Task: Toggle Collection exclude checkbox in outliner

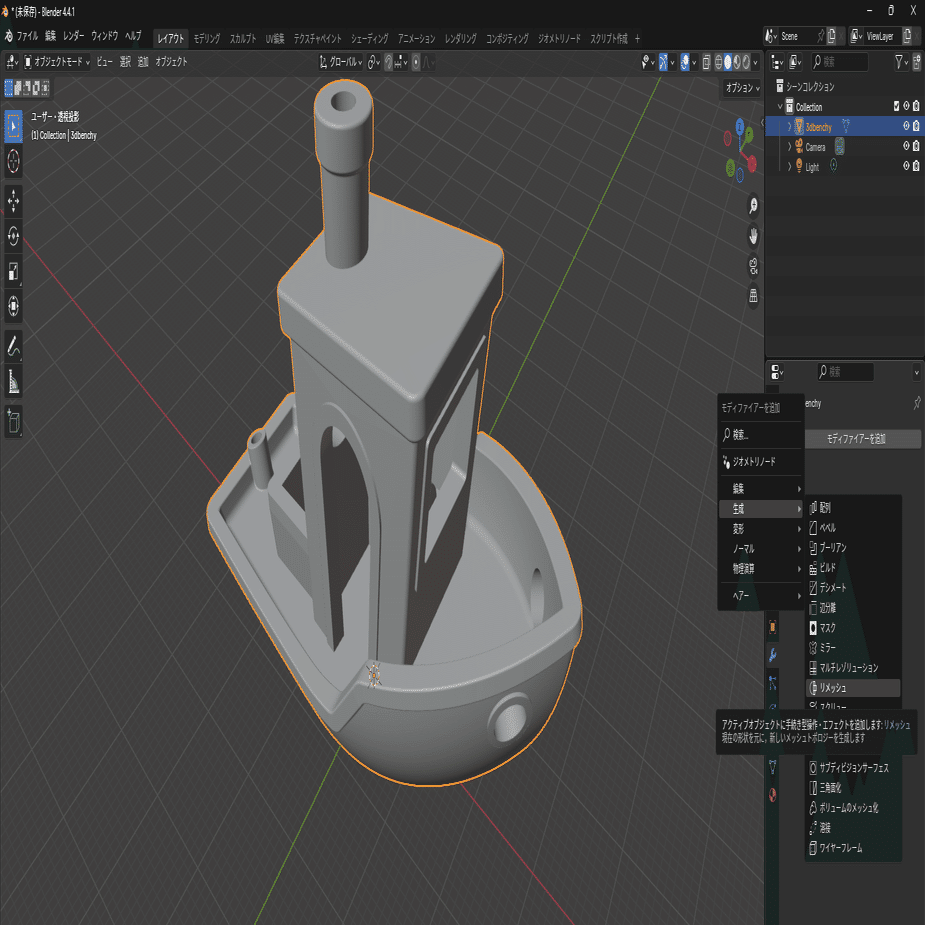Action: click(x=897, y=106)
